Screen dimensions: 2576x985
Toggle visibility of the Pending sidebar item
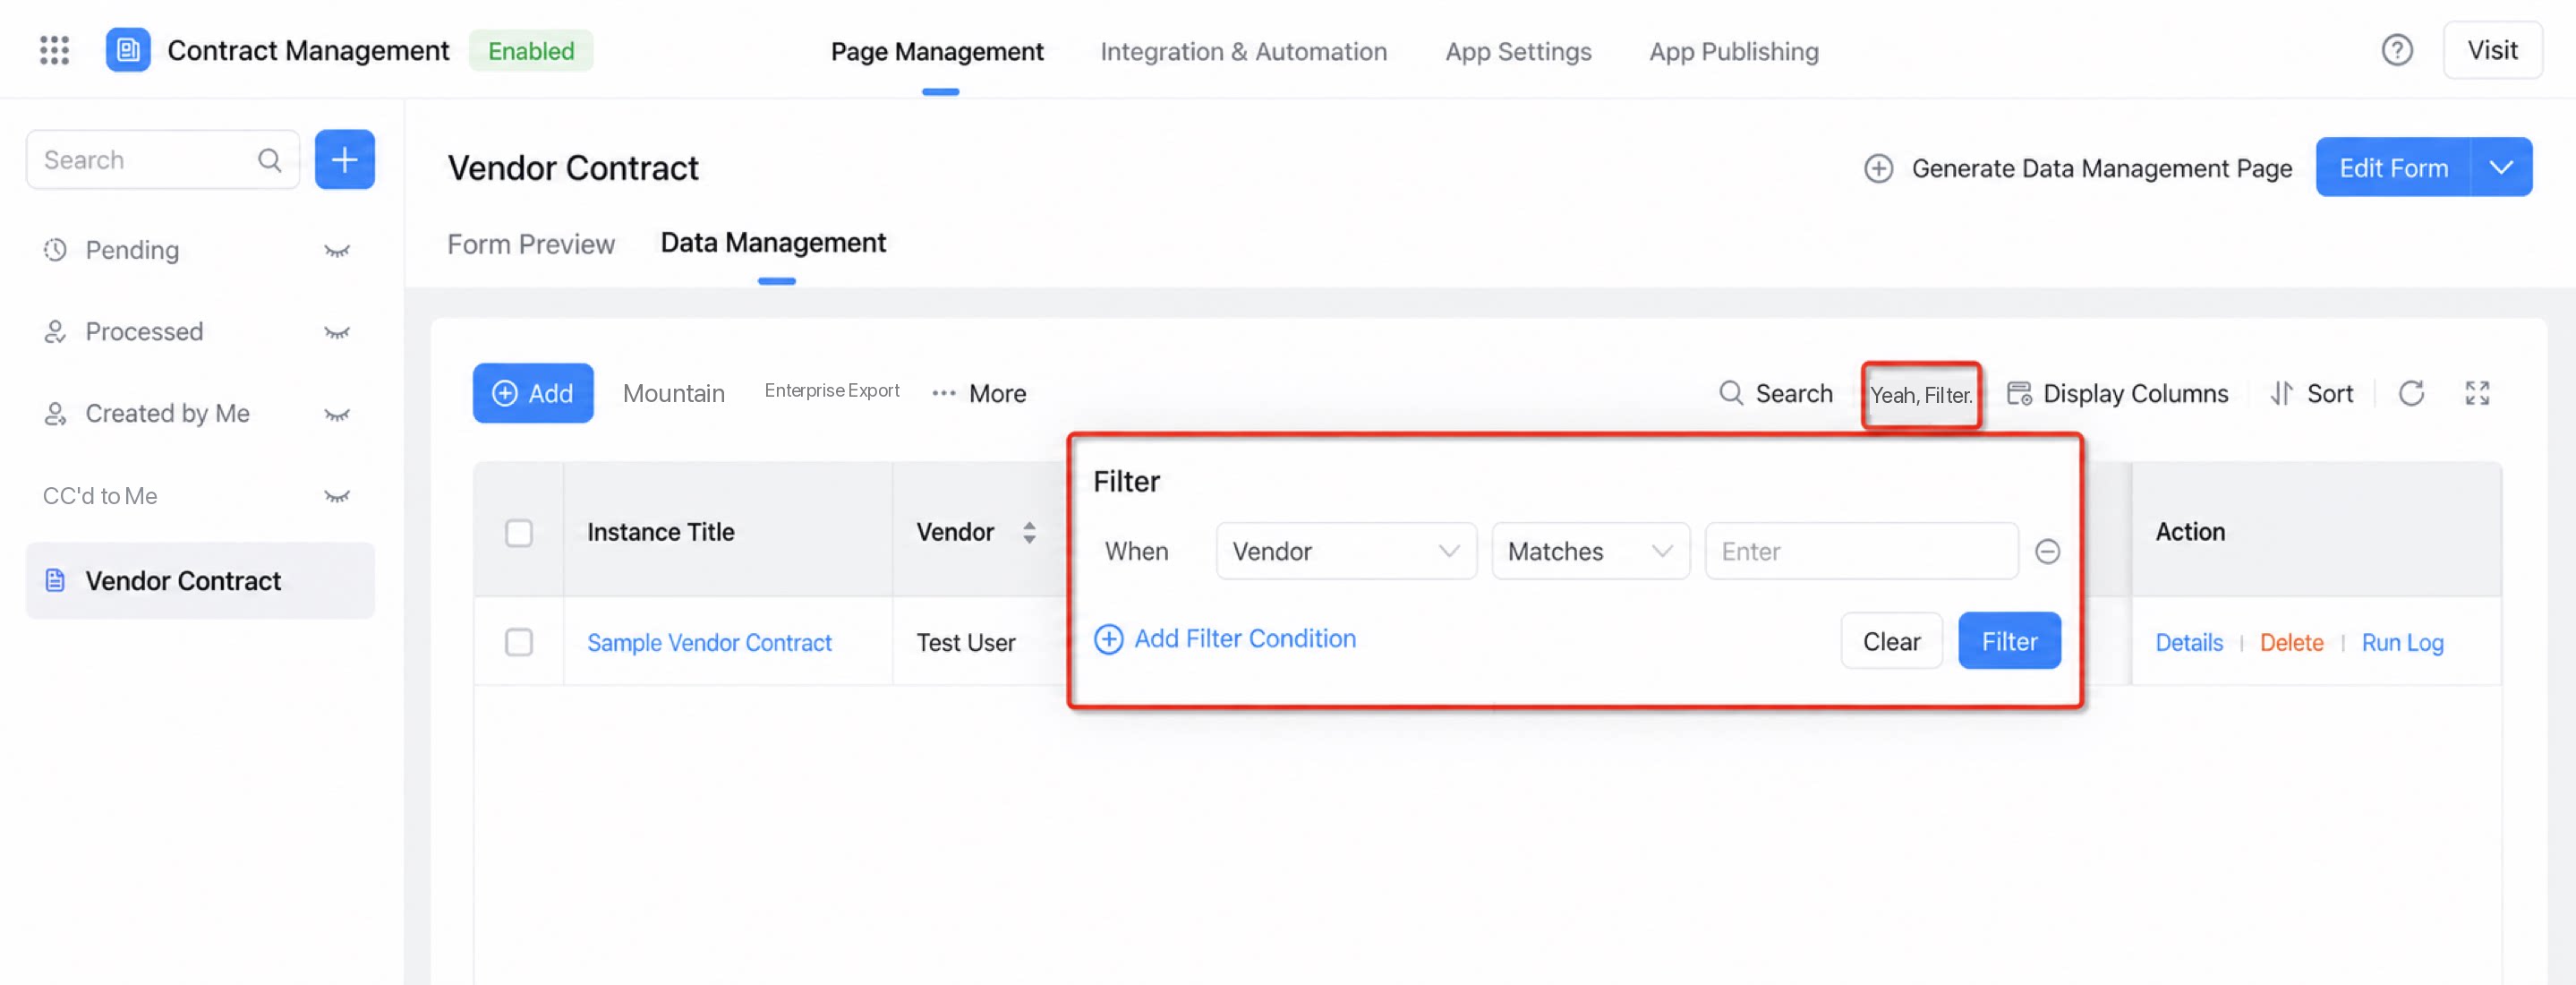coord(337,250)
